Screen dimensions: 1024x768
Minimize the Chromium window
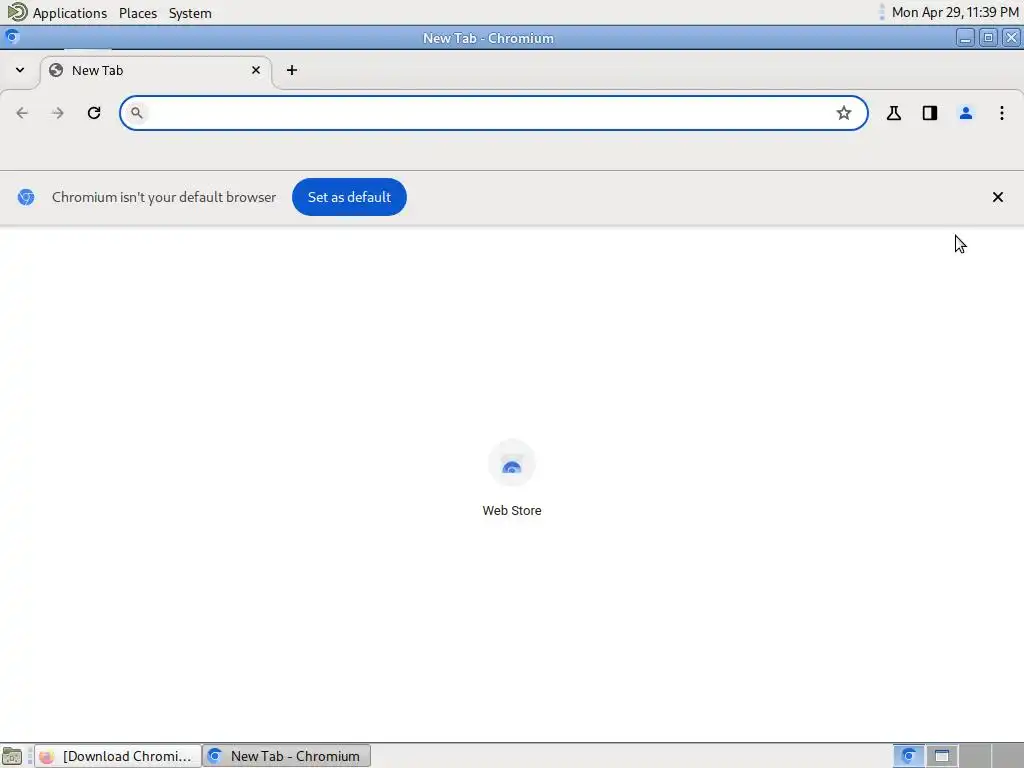point(965,38)
